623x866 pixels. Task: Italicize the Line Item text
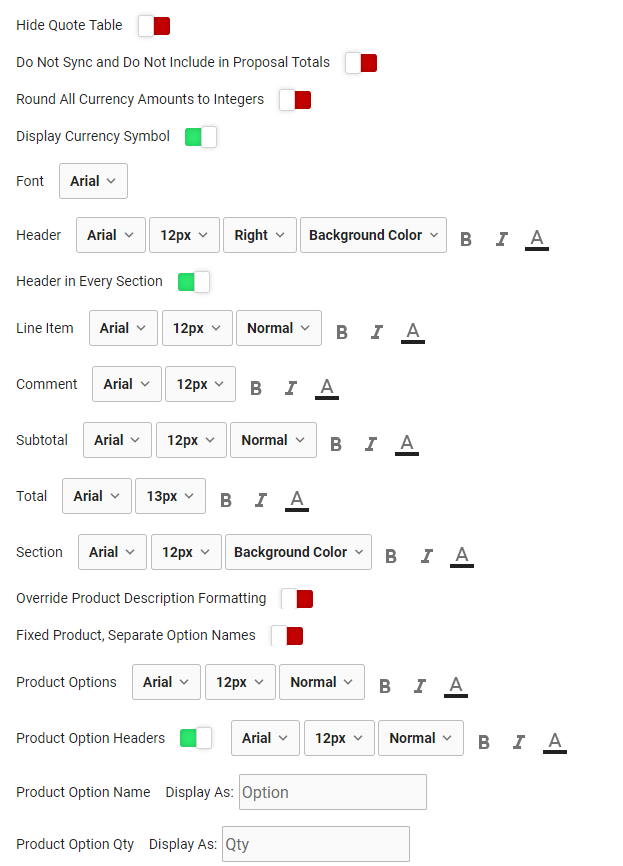pos(377,331)
